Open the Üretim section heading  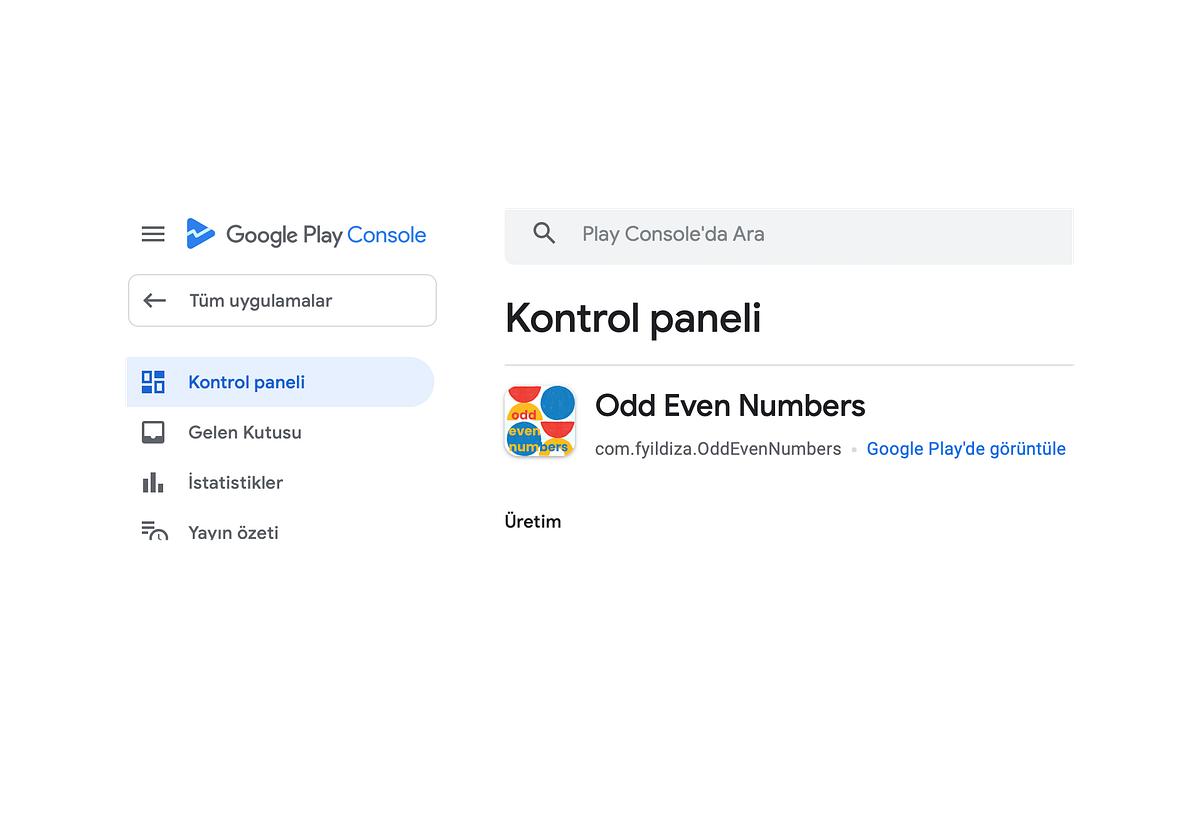pyautogui.click(x=533, y=520)
